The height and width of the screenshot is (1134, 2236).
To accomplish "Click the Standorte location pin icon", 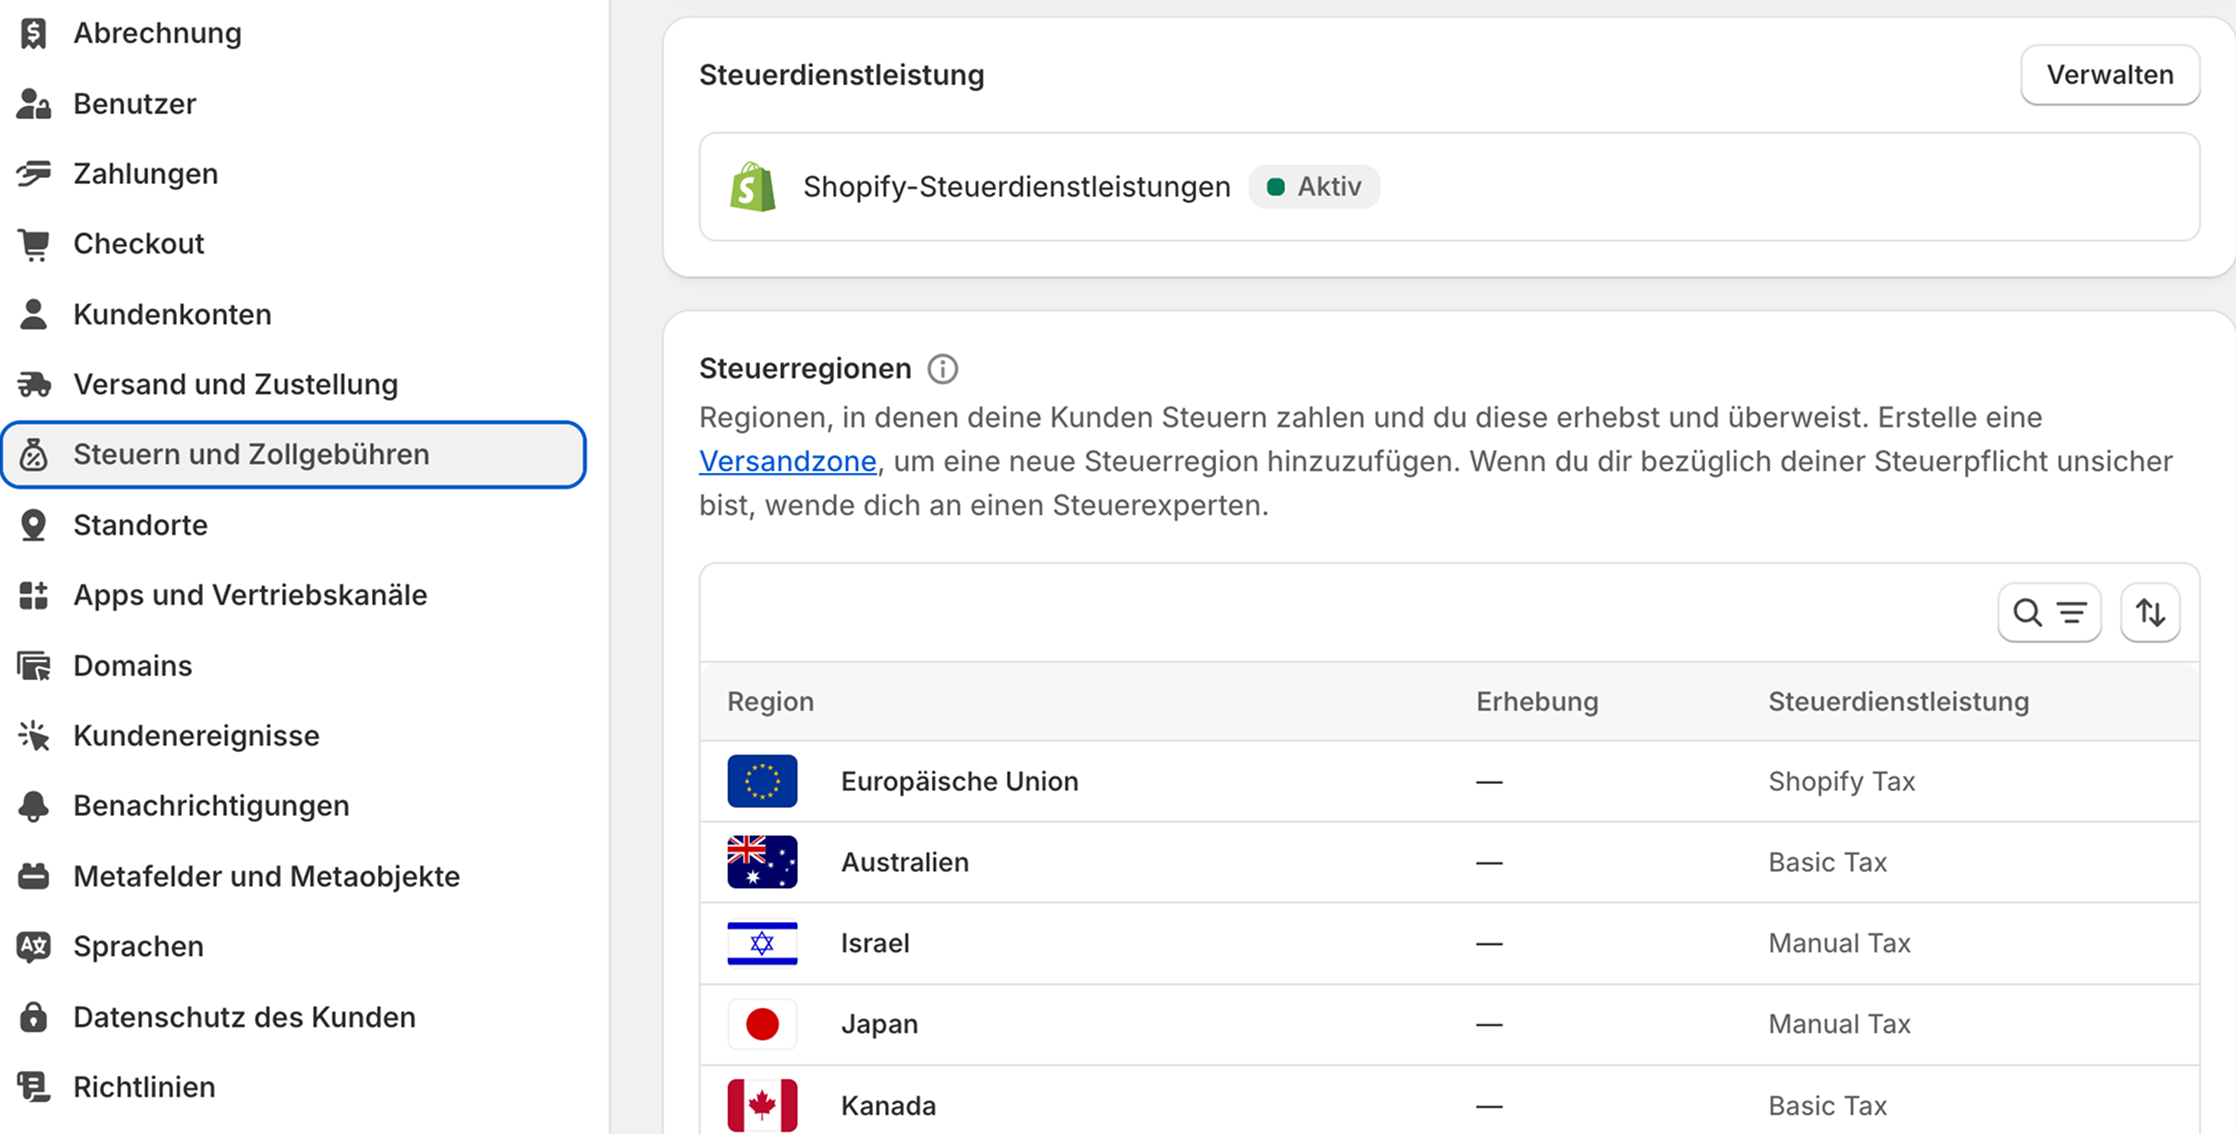I will (33, 525).
